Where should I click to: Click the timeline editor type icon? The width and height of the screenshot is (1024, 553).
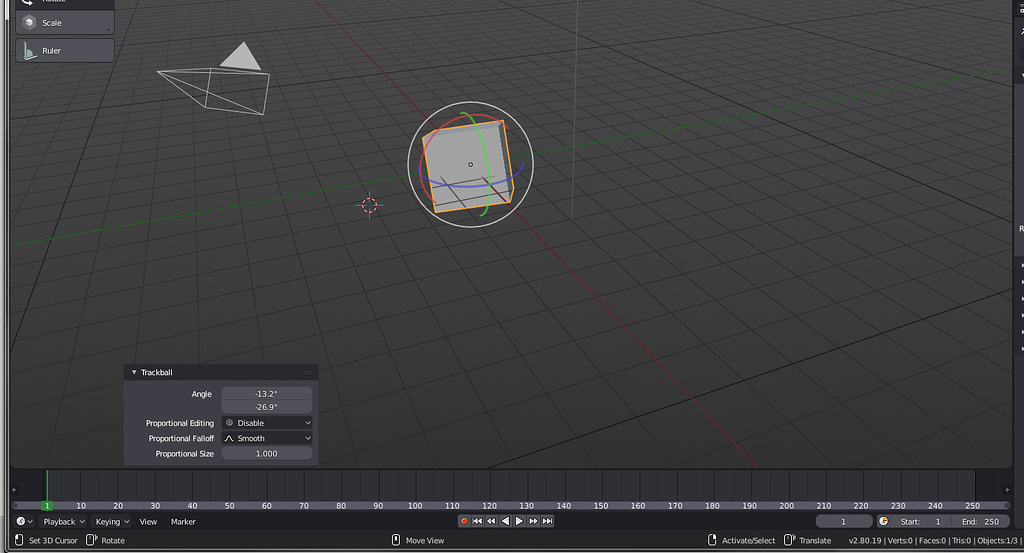[24, 521]
